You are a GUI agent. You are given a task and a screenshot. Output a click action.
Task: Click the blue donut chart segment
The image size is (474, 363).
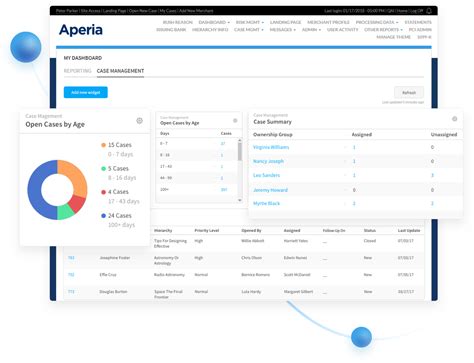coord(35,190)
